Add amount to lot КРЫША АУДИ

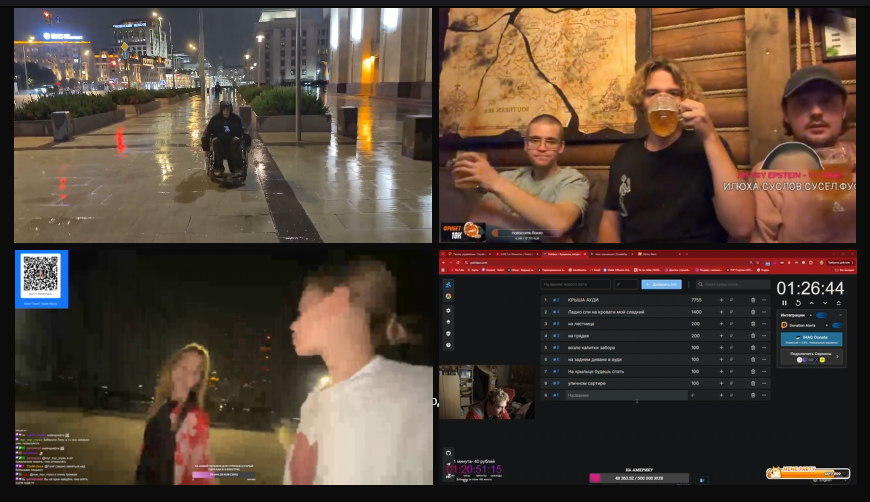(721, 300)
